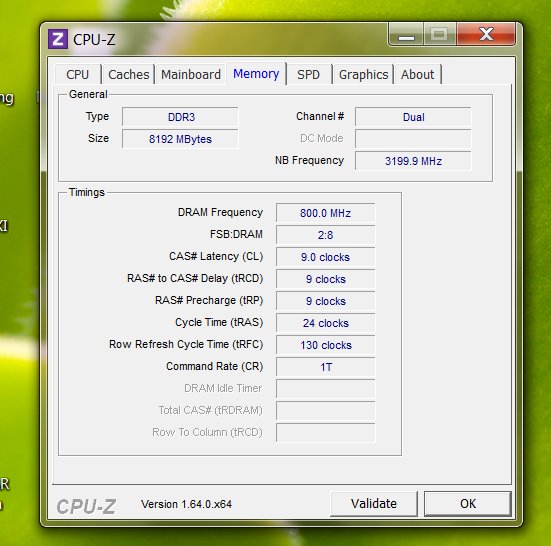Click the CAS# Latency (CL) label

216,256
